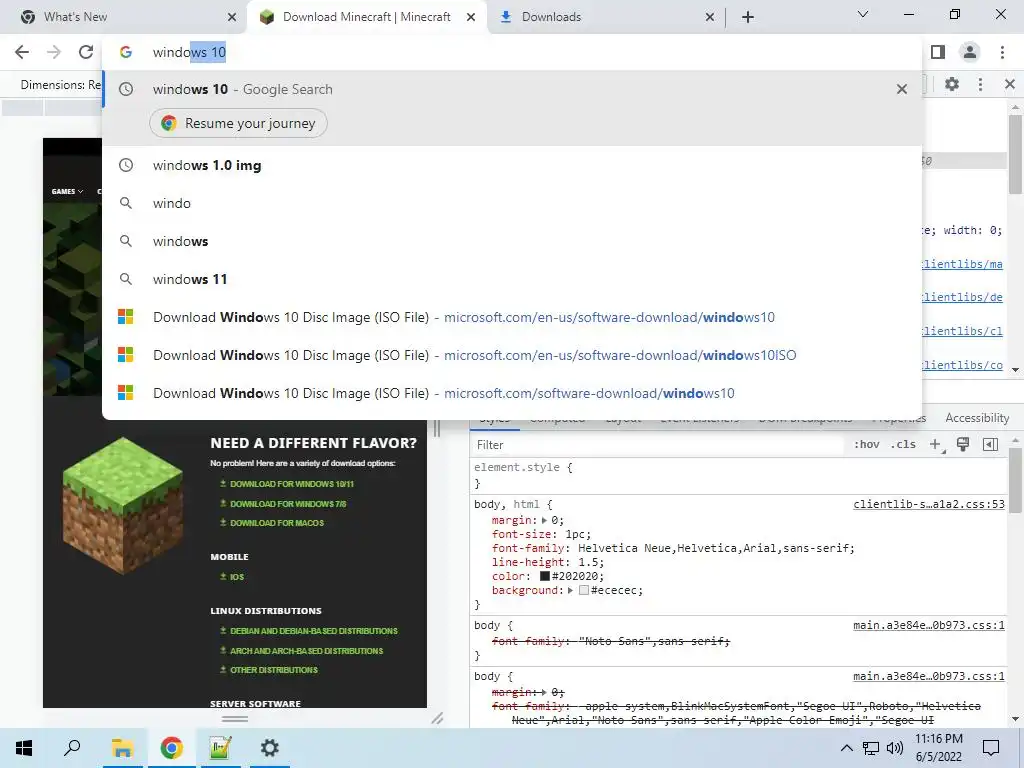Toggle the rendering emulations paintbrush icon

pos(963,445)
